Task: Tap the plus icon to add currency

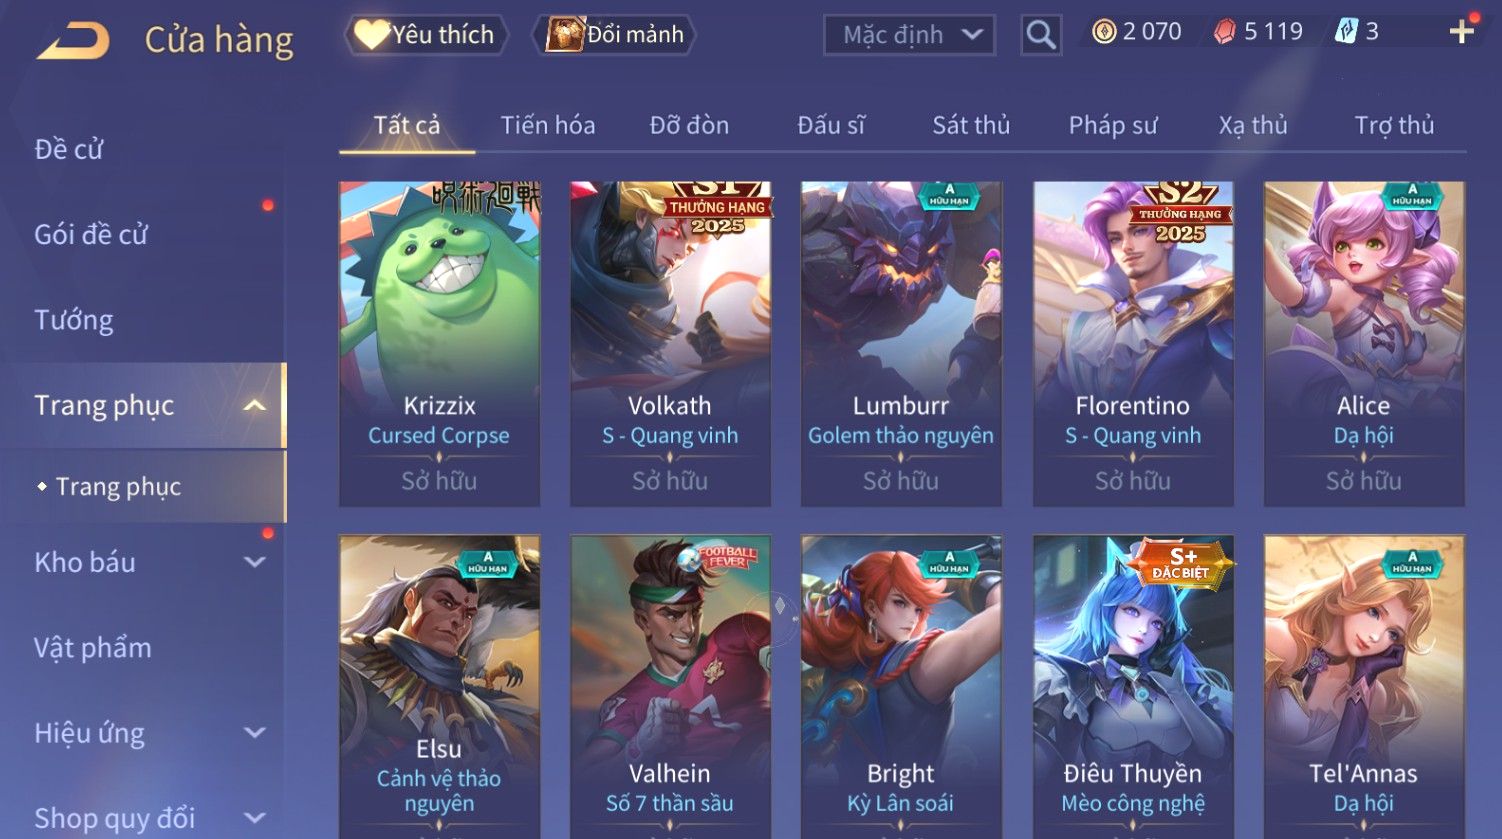Action: coord(1461,32)
